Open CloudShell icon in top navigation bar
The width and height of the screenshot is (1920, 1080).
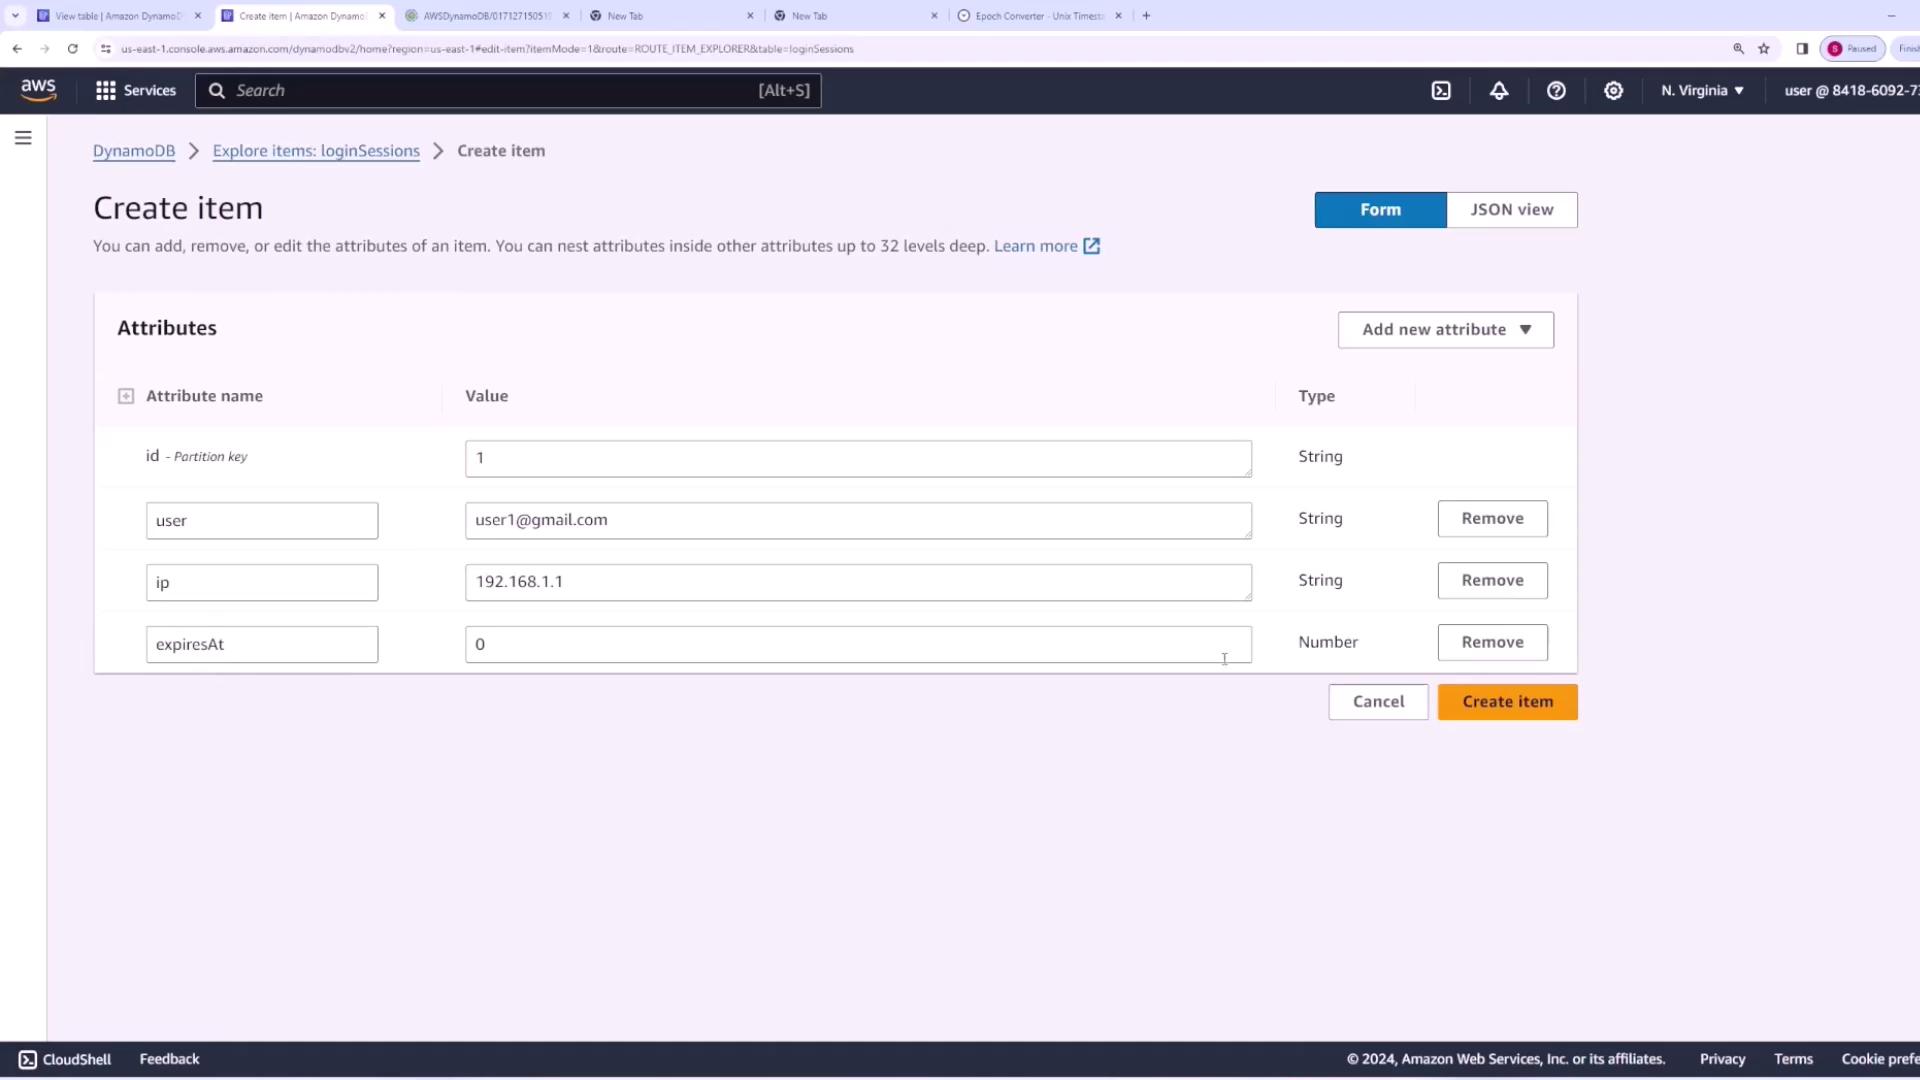click(1441, 91)
